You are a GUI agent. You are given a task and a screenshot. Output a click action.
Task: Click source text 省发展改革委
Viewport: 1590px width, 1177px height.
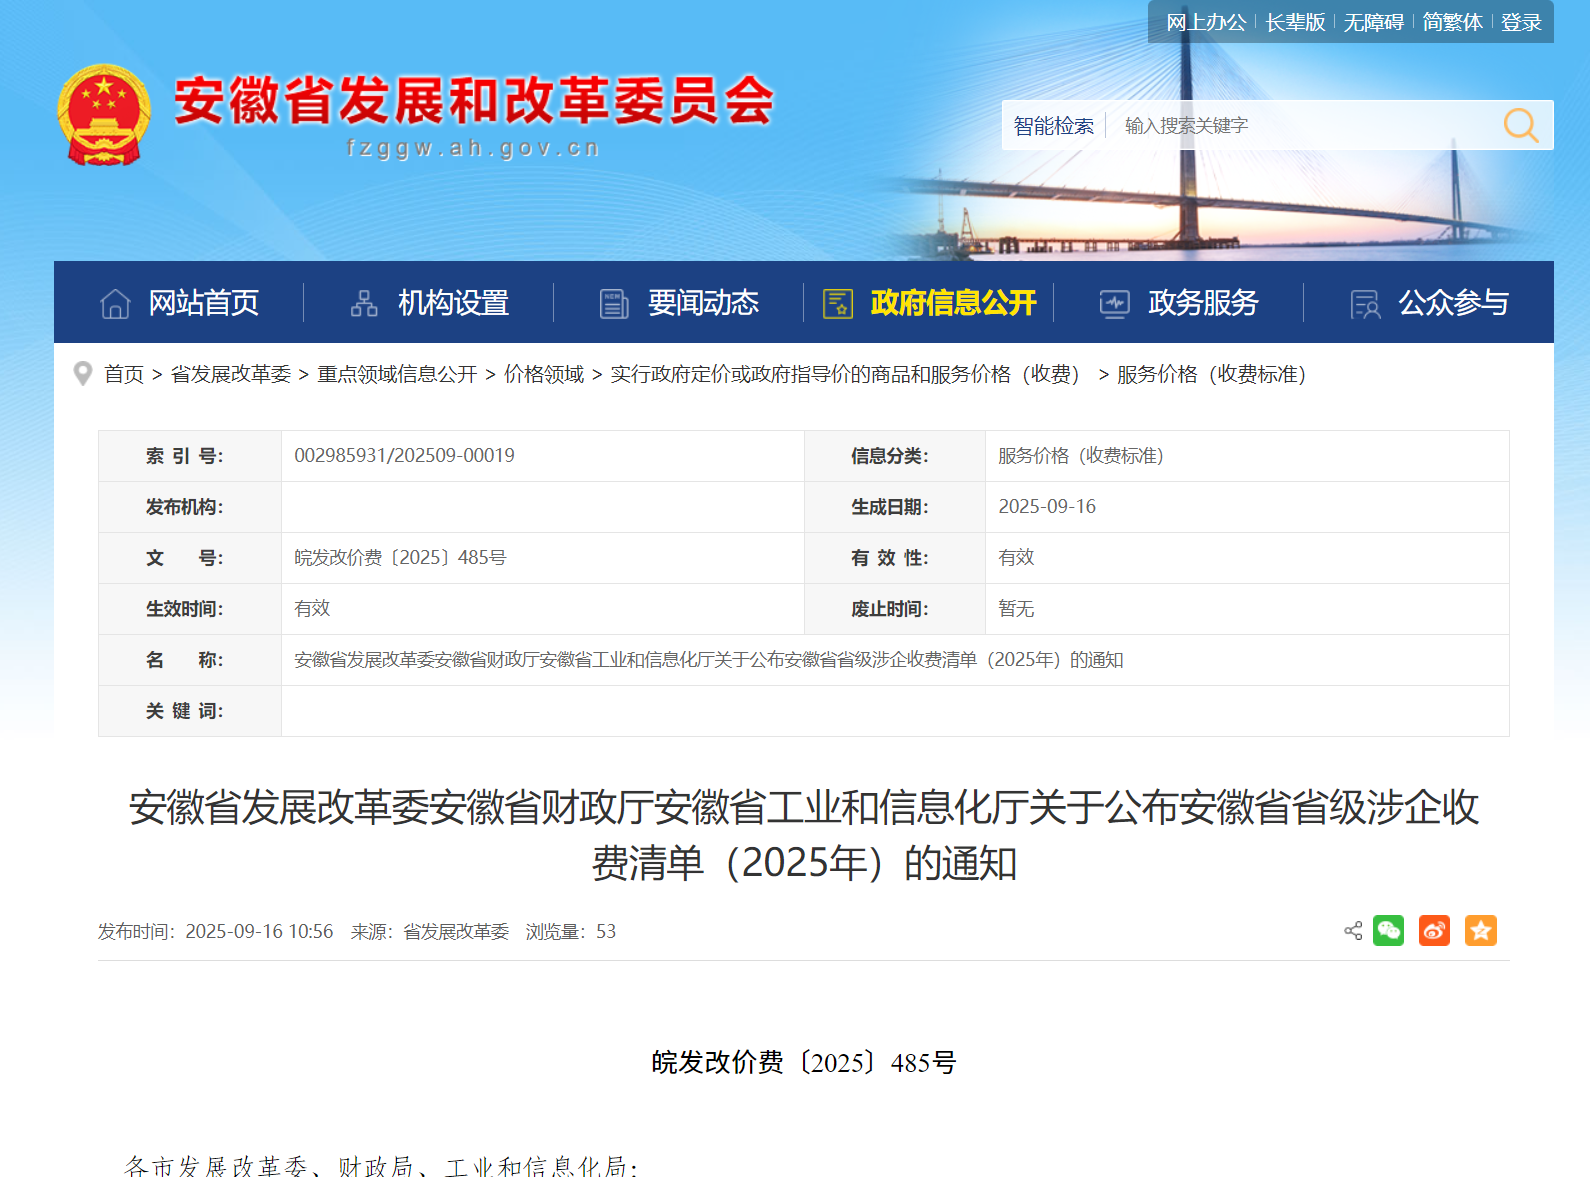point(456,931)
